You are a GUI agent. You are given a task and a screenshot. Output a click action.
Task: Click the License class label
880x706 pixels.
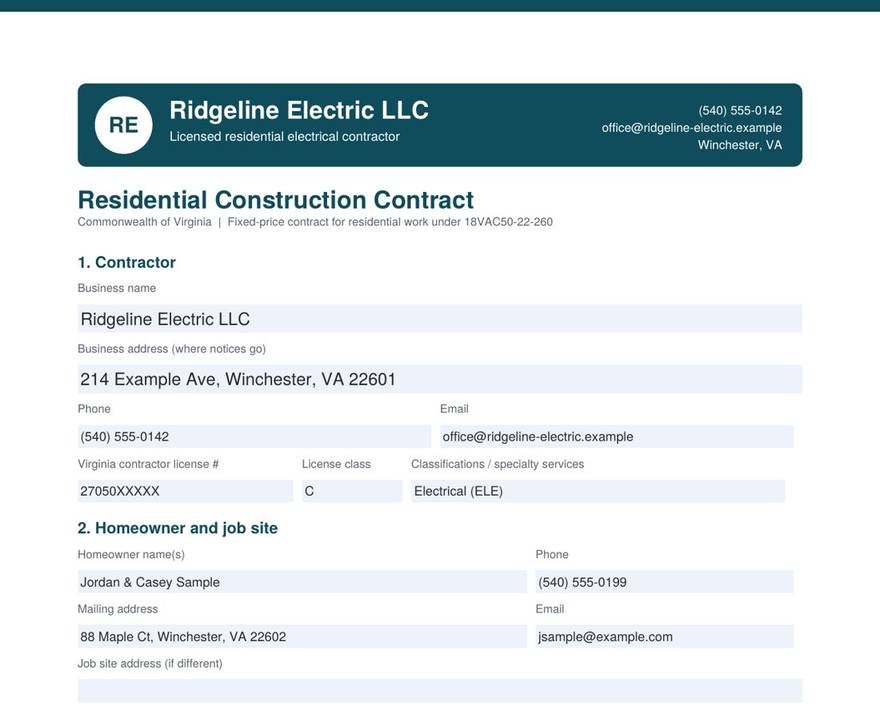click(336, 464)
